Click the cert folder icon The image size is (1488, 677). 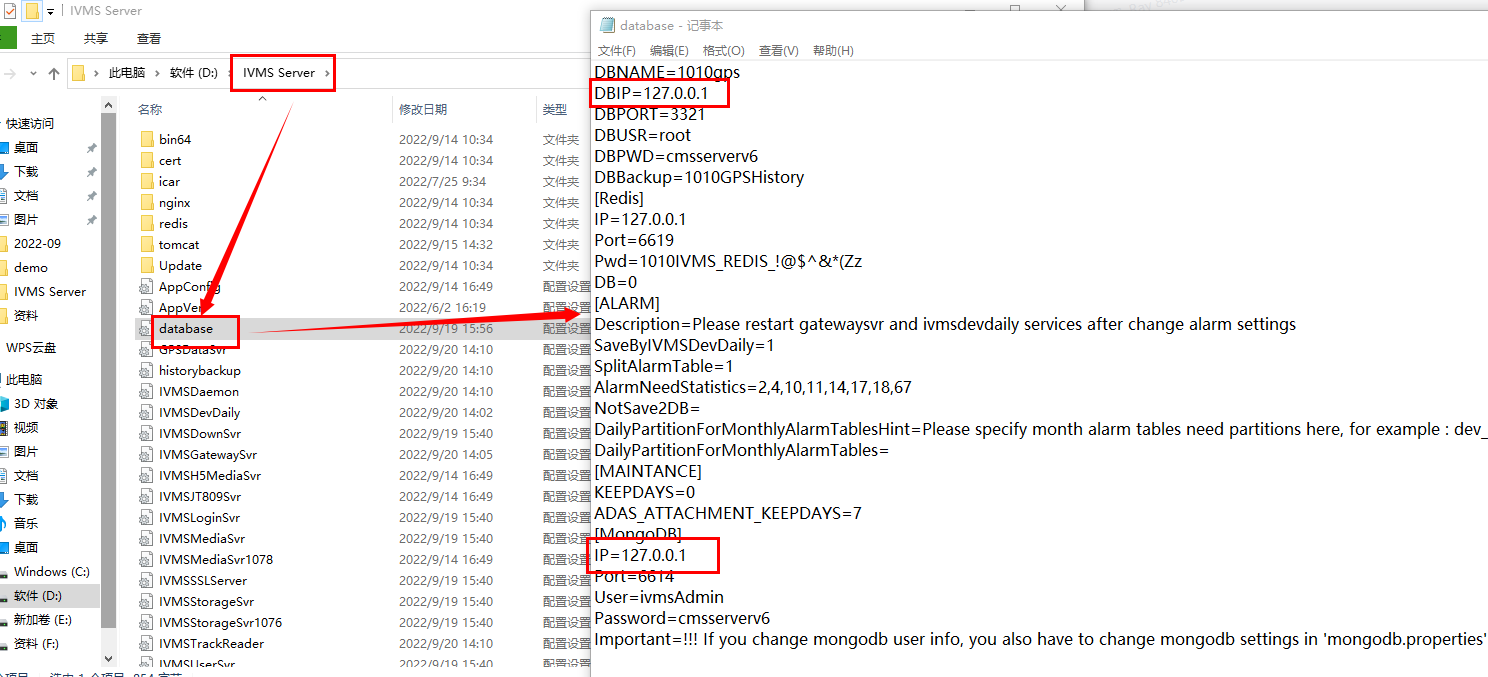147,160
